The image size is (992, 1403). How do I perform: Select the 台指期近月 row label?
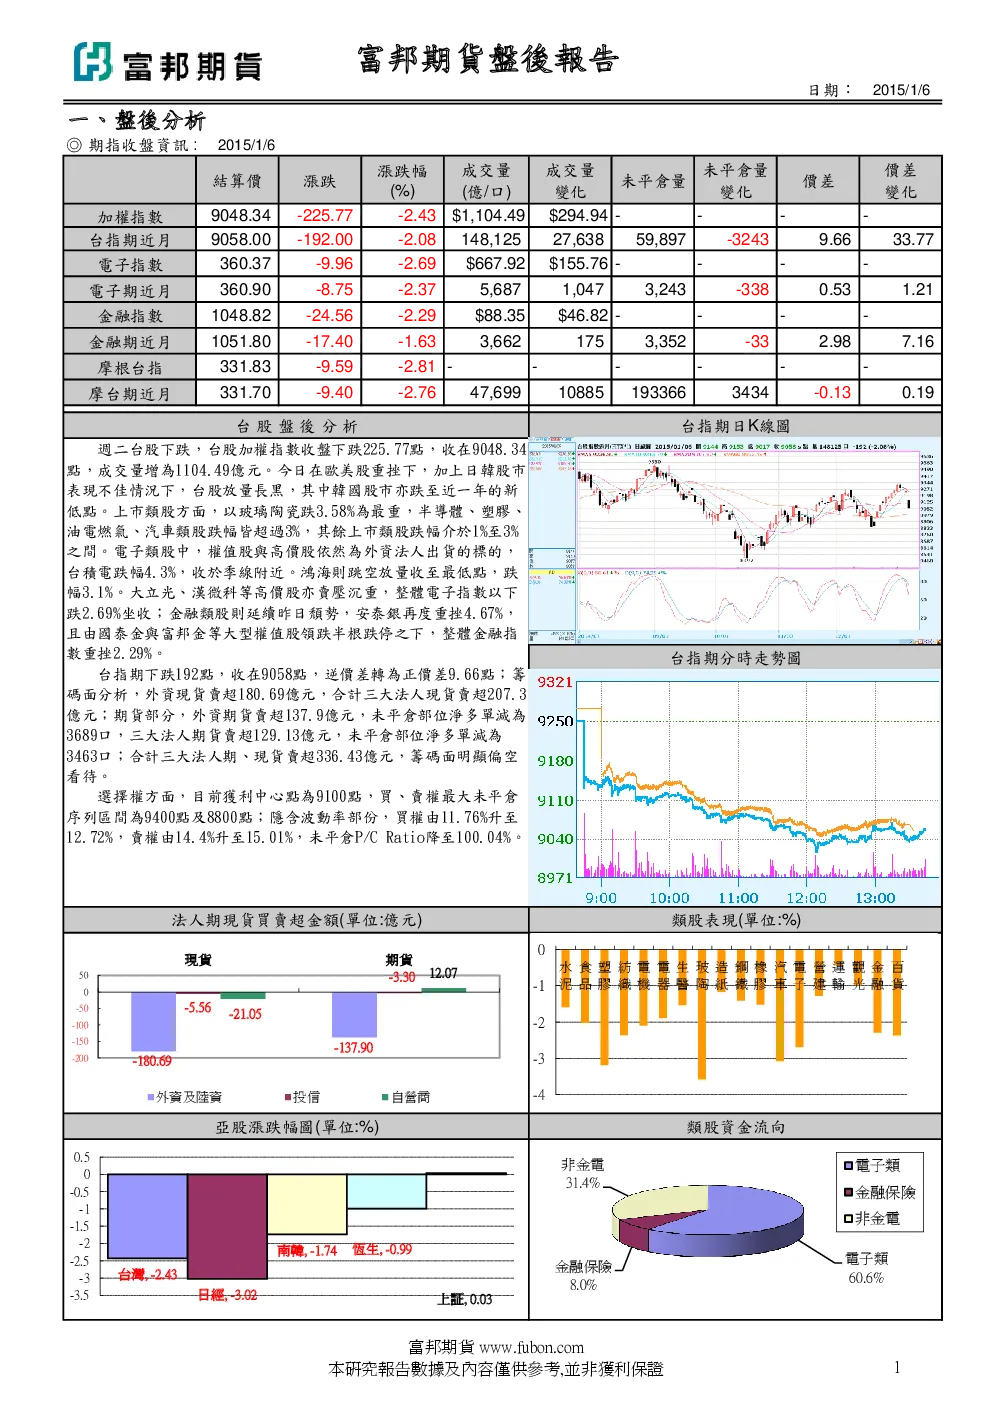[x=130, y=240]
